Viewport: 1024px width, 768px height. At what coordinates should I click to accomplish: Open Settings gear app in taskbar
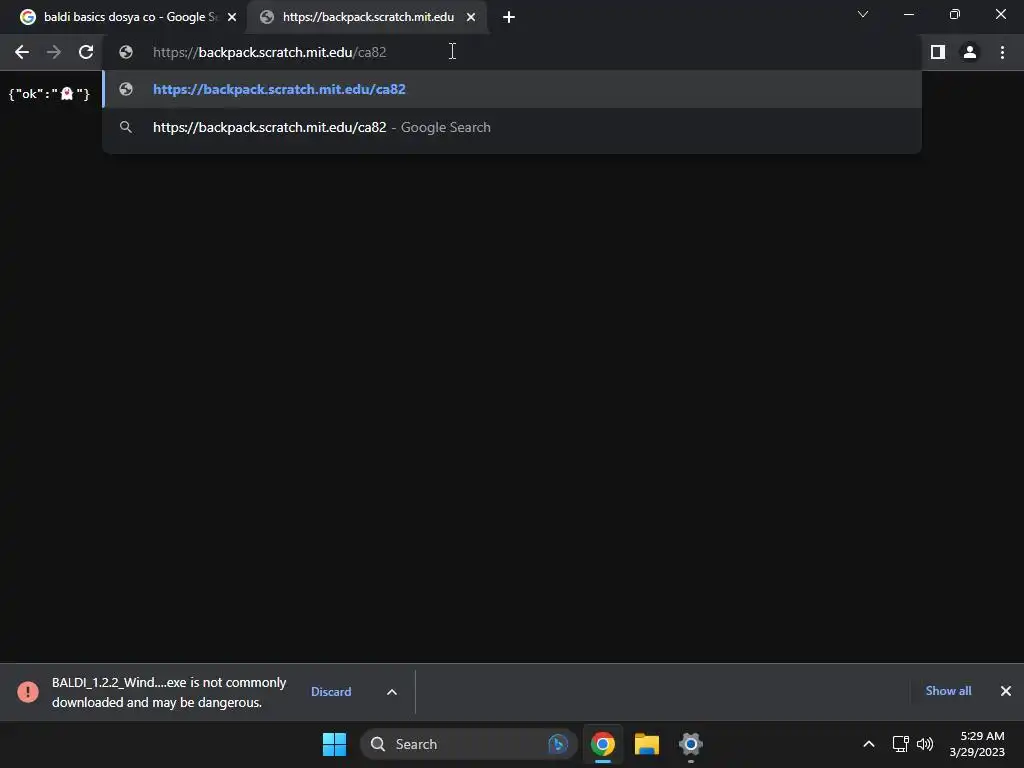pos(690,744)
